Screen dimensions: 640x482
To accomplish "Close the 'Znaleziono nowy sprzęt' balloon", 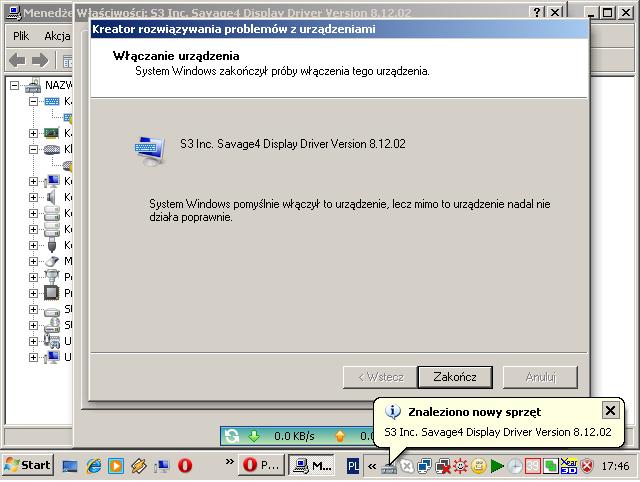I will point(610,410).
